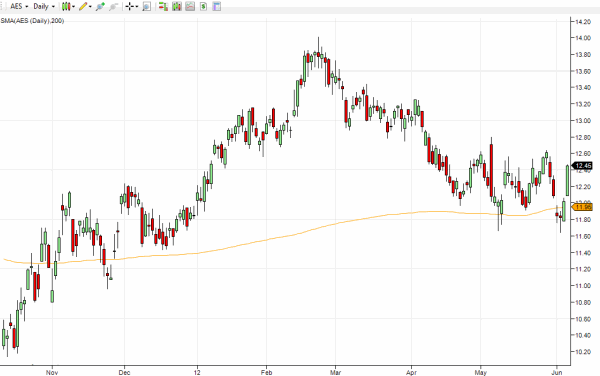Click the black 12.45 last price tag

[x=582, y=166]
